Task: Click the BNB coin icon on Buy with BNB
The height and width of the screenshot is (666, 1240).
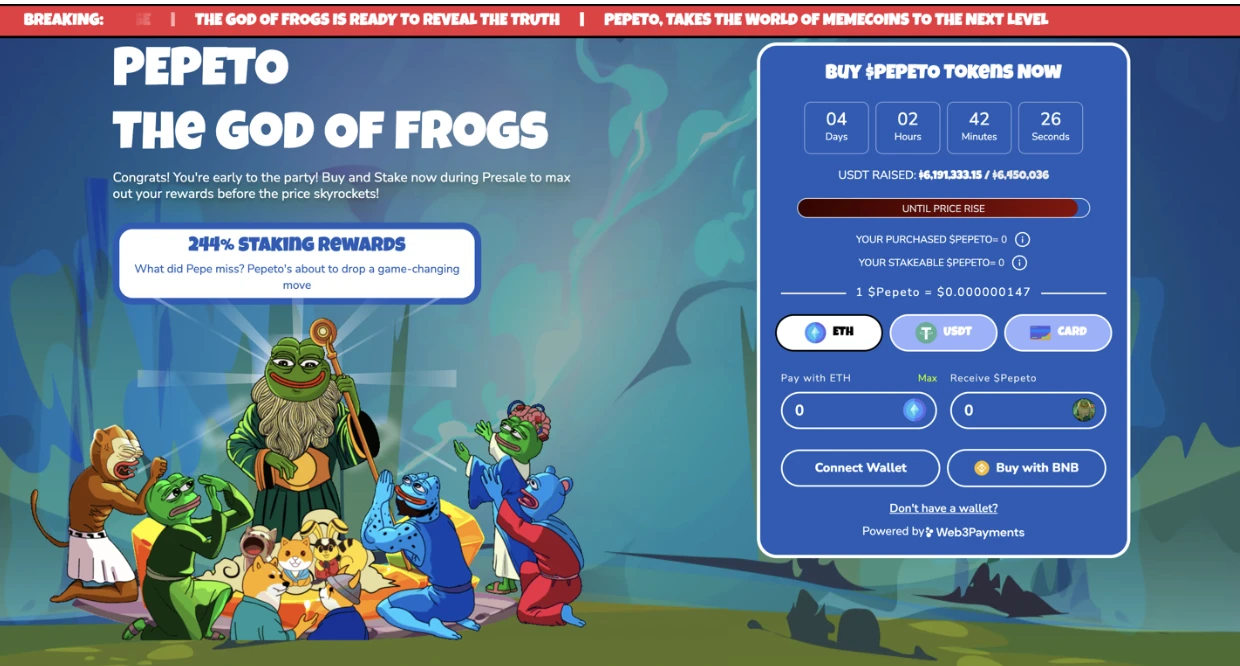Action: pos(981,468)
